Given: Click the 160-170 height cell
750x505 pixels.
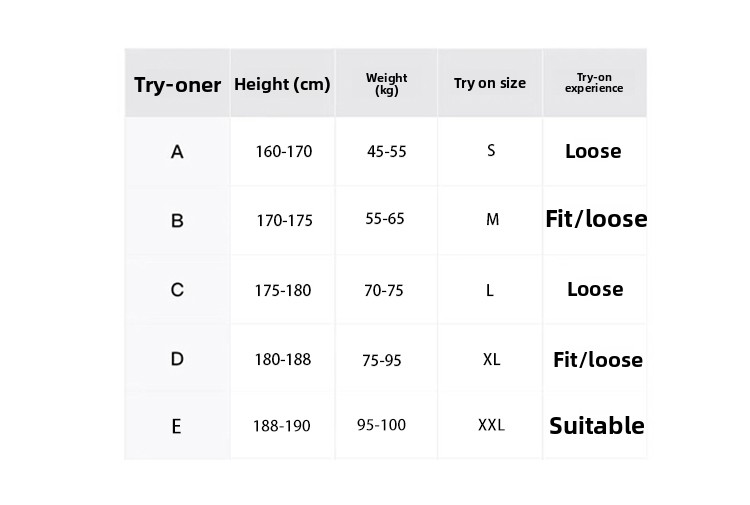Looking at the screenshot, I should 283,152.
